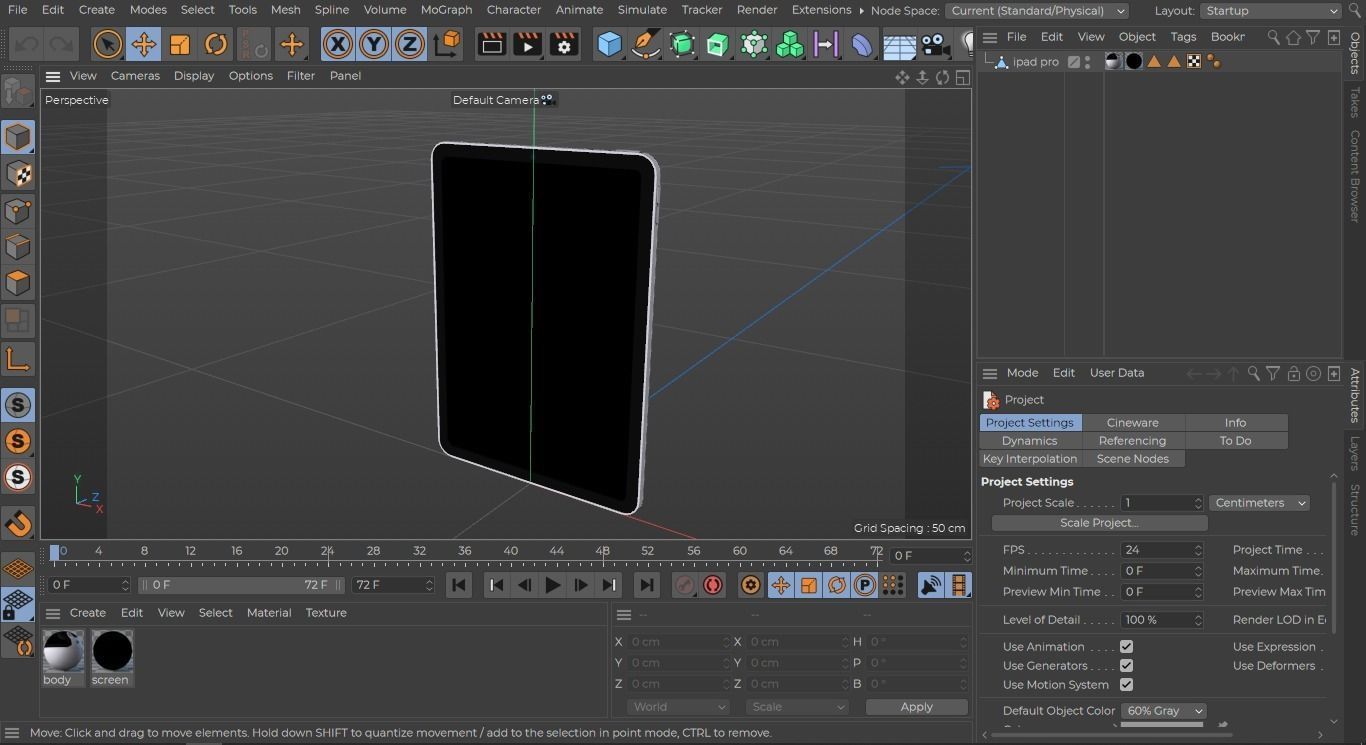Select the Scale tool
The height and width of the screenshot is (745, 1366).
point(179,44)
